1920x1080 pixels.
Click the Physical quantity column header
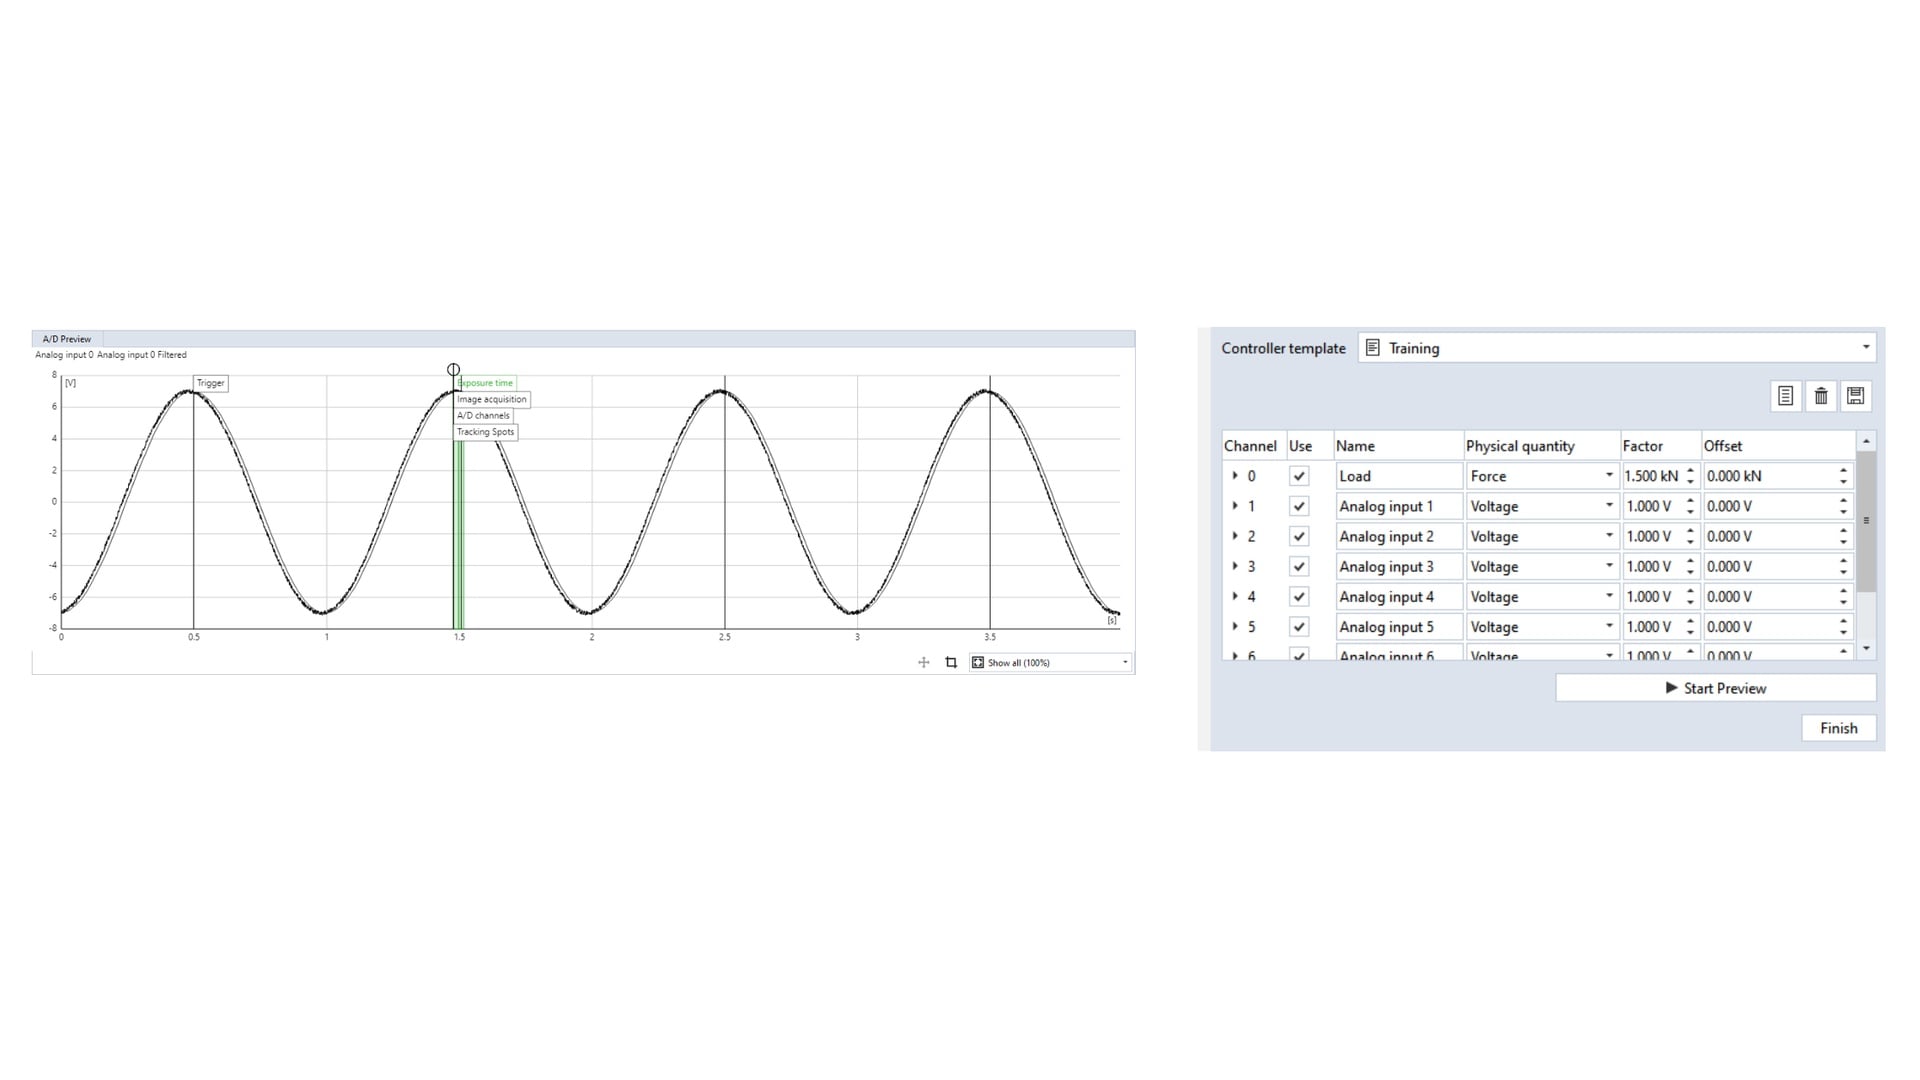pyautogui.click(x=1541, y=446)
